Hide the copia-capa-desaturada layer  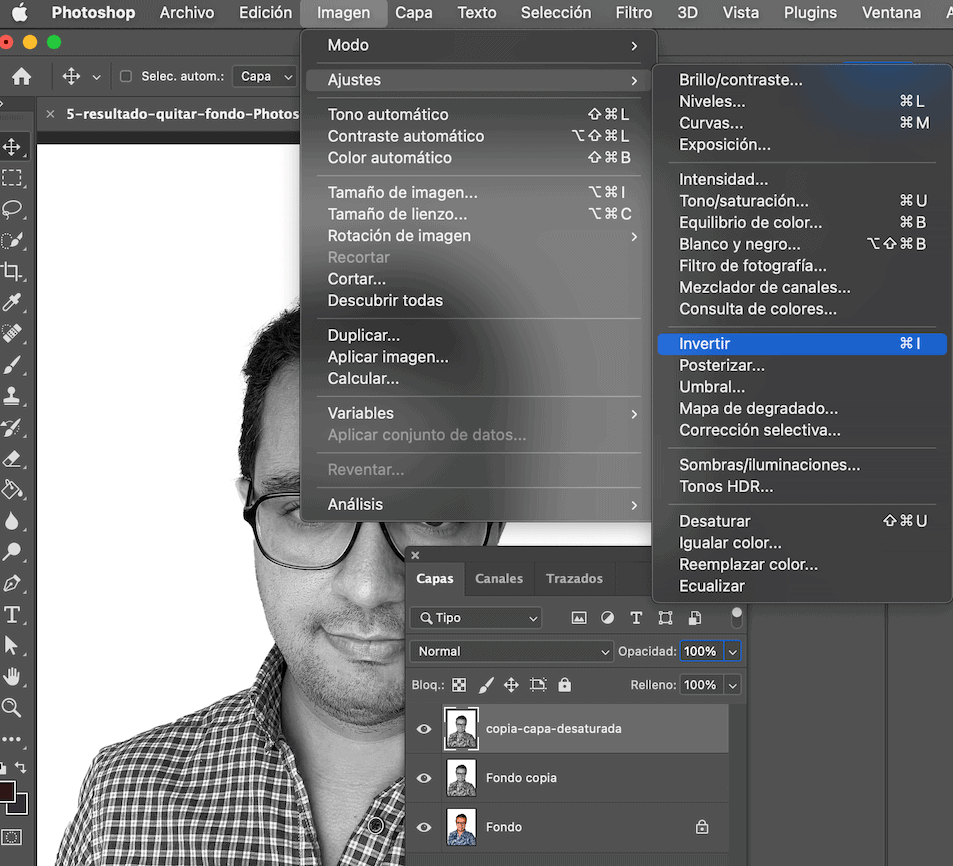[x=424, y=729]
